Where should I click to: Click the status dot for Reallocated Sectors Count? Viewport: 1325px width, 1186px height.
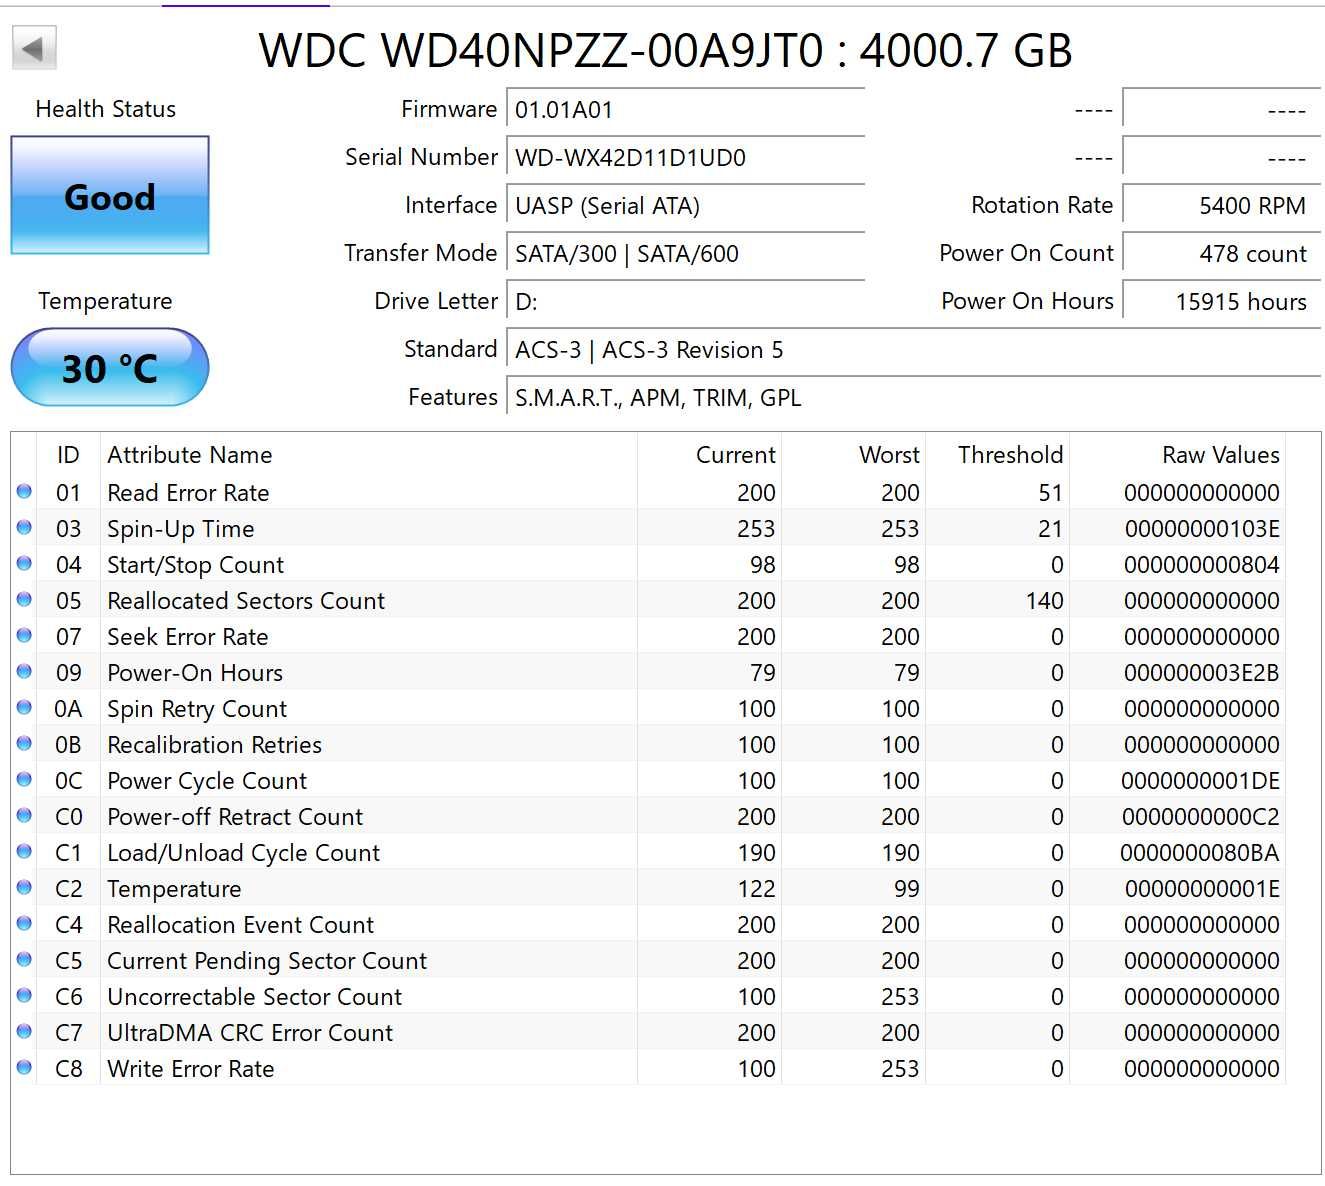point(24,599)
